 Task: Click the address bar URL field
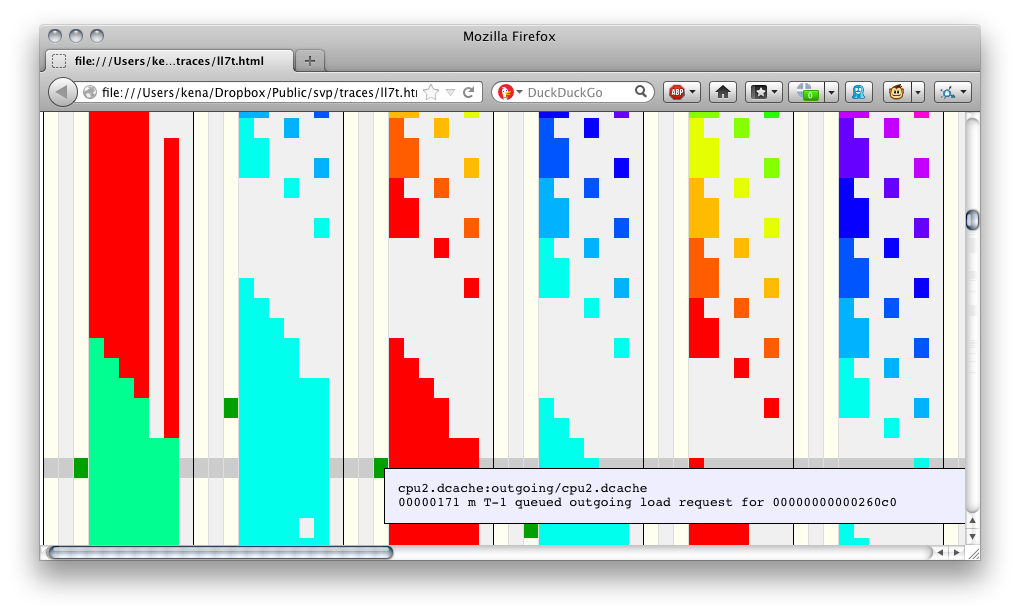click(x=259, y=92)
